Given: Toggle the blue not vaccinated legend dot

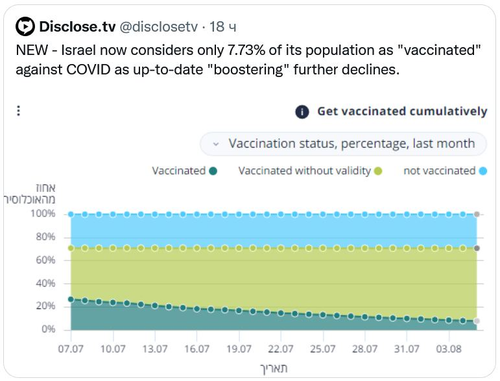Looking at the screenshot, I should (483, 171).
